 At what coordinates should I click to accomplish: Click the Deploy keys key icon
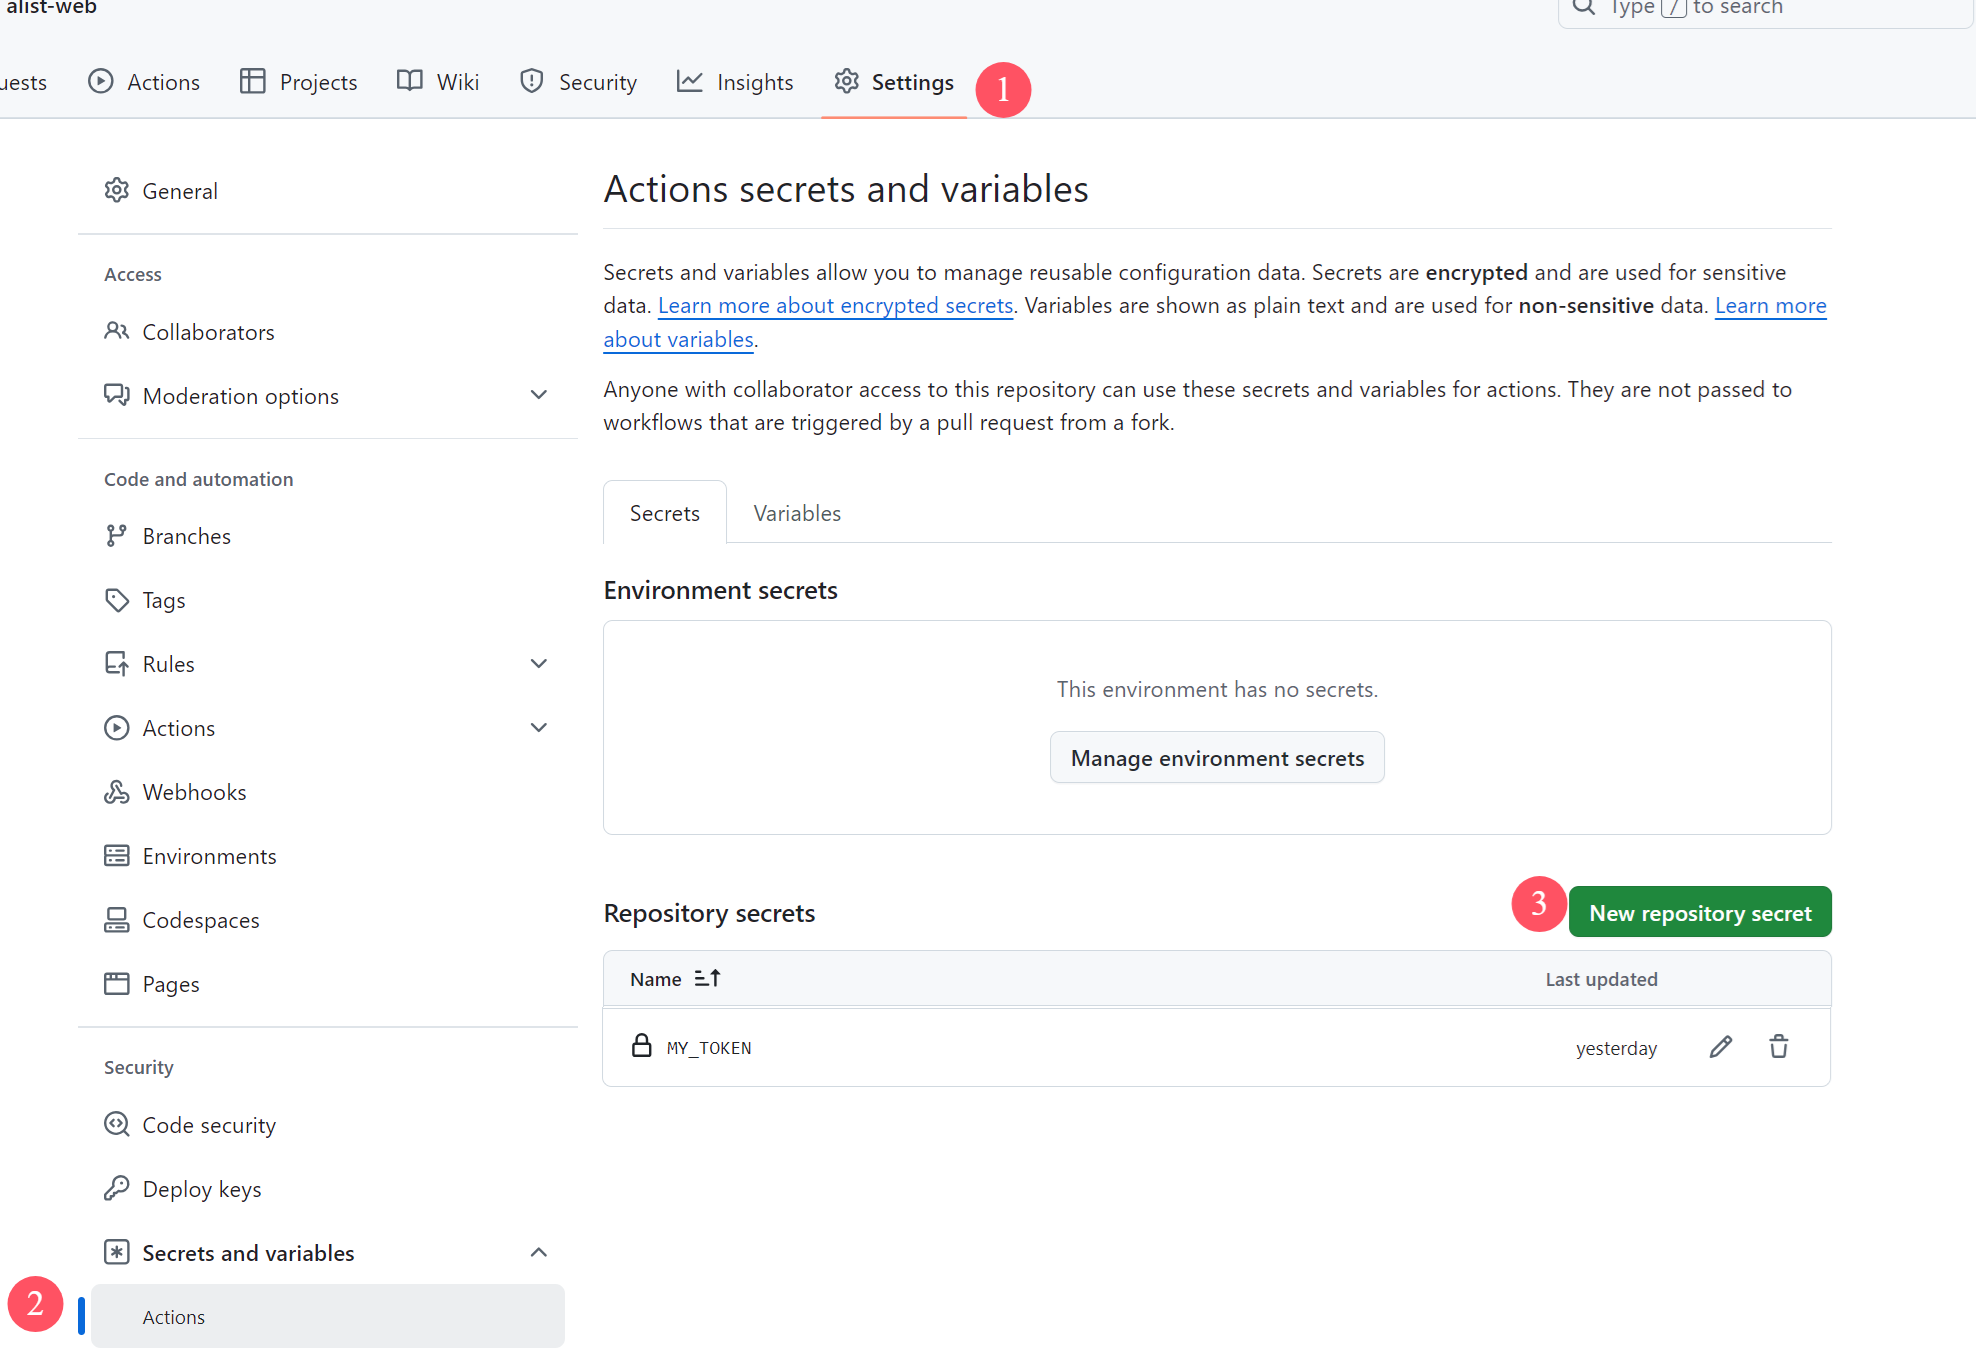coord(117,1188)
